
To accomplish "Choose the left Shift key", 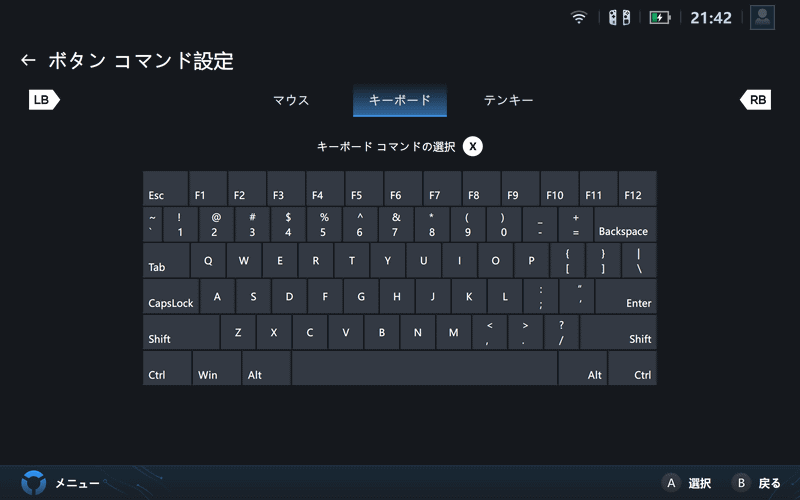I will (181, 332).
